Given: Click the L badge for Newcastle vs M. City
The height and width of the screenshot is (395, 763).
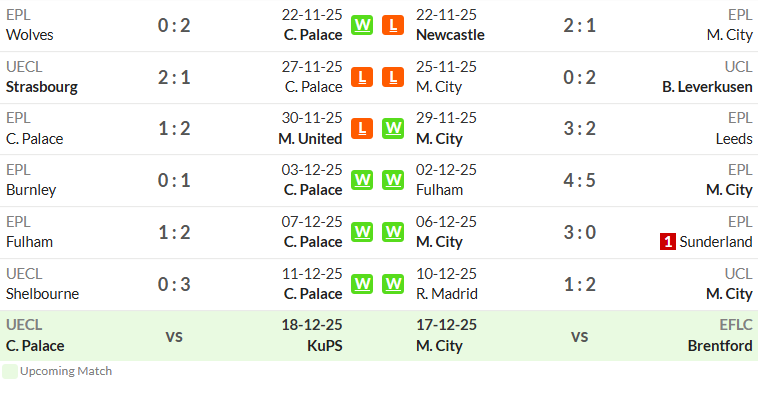Looking at the screenshot, I should tap(393, 25).
